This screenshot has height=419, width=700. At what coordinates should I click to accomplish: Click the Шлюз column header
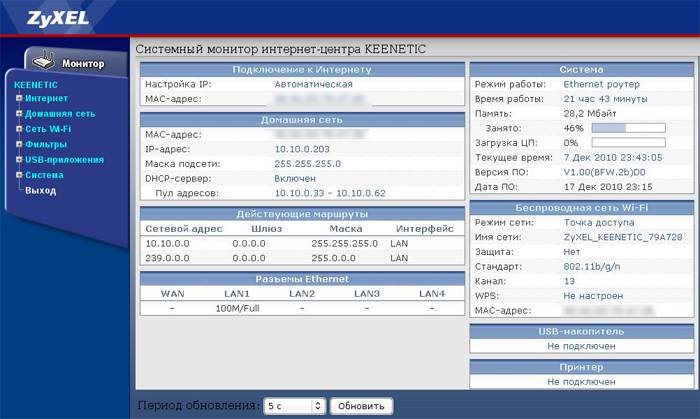point(267,229)
